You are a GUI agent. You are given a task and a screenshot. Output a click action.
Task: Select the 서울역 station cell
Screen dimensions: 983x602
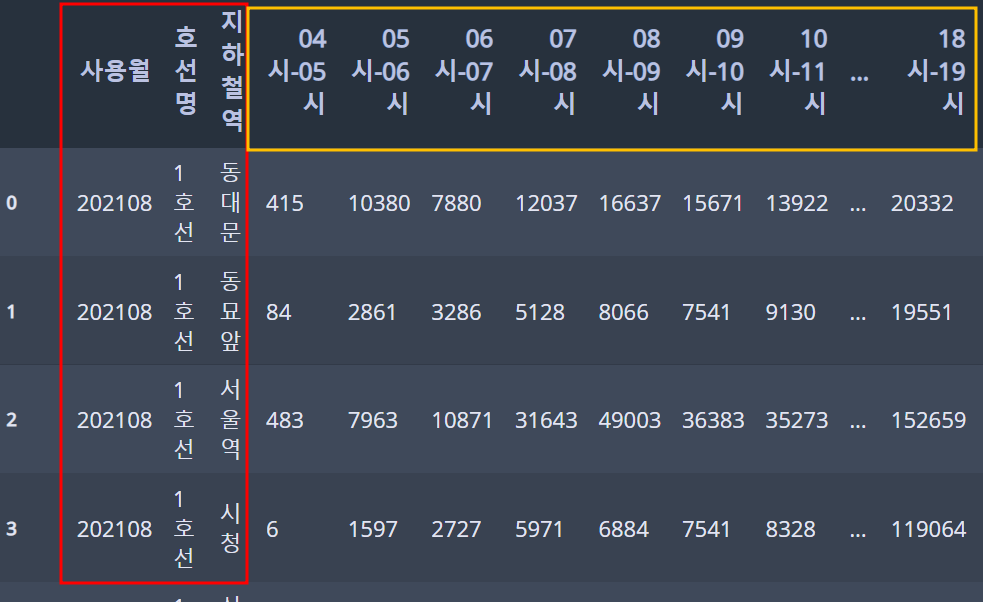pyautogui.click(x=231, y=419)
